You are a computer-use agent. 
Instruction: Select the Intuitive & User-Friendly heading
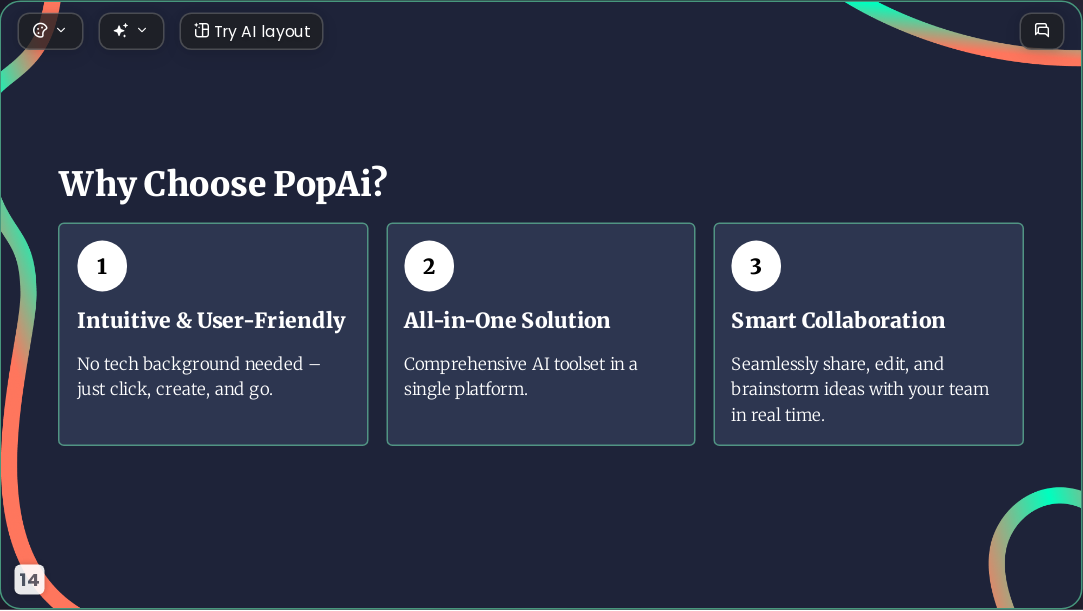tap(211, 320)
